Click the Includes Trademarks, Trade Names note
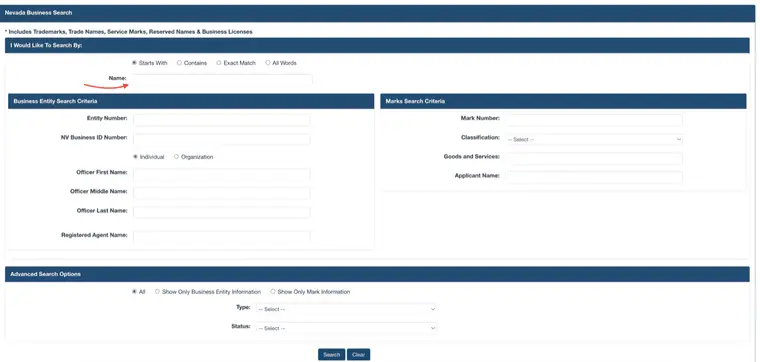This screenshot has height=362, width=760. pyautogui.click(x=128, y=31)
